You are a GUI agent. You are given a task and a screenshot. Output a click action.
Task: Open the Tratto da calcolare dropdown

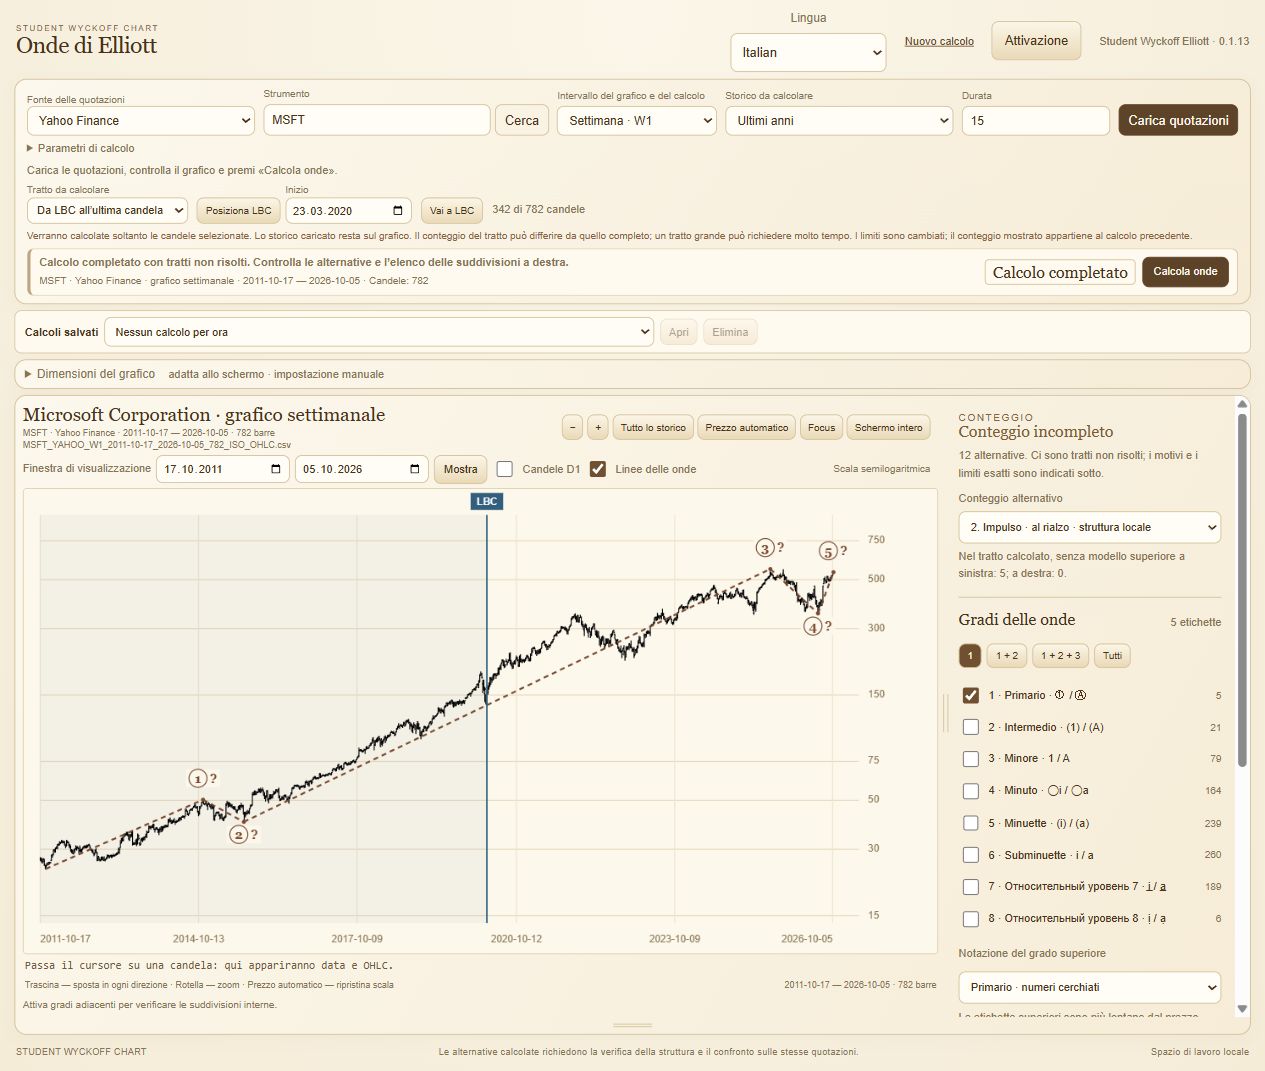pos(108,211)
